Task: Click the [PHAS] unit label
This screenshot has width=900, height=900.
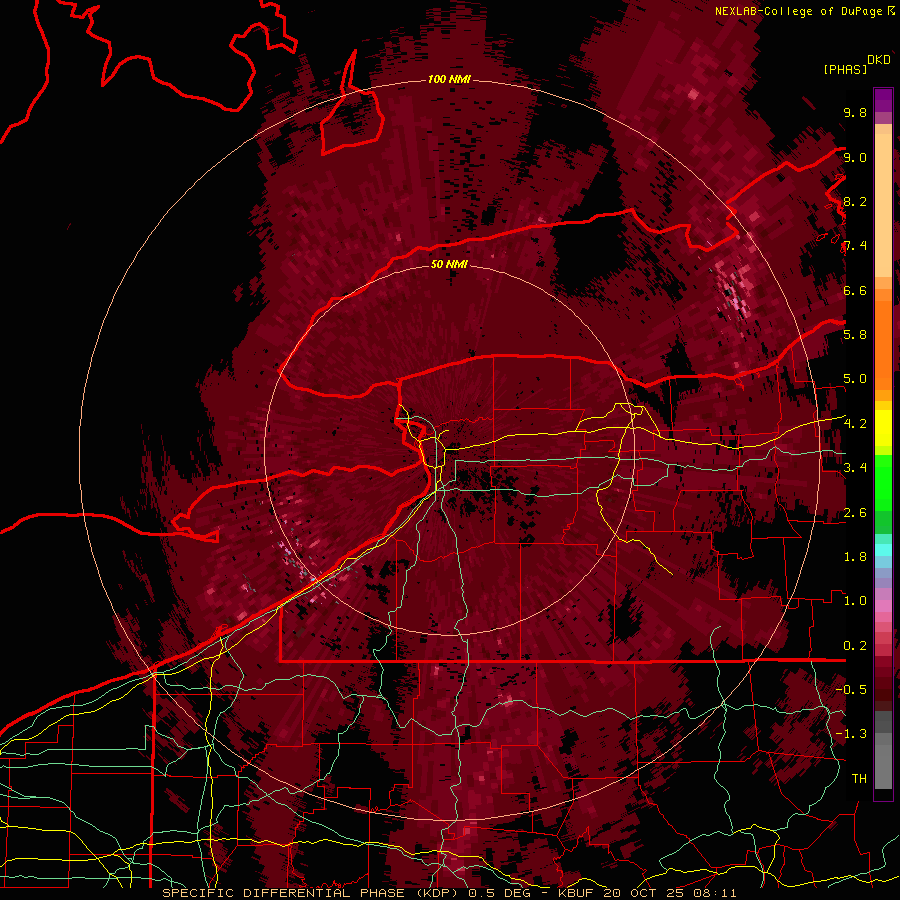Action: pos(845,69)
